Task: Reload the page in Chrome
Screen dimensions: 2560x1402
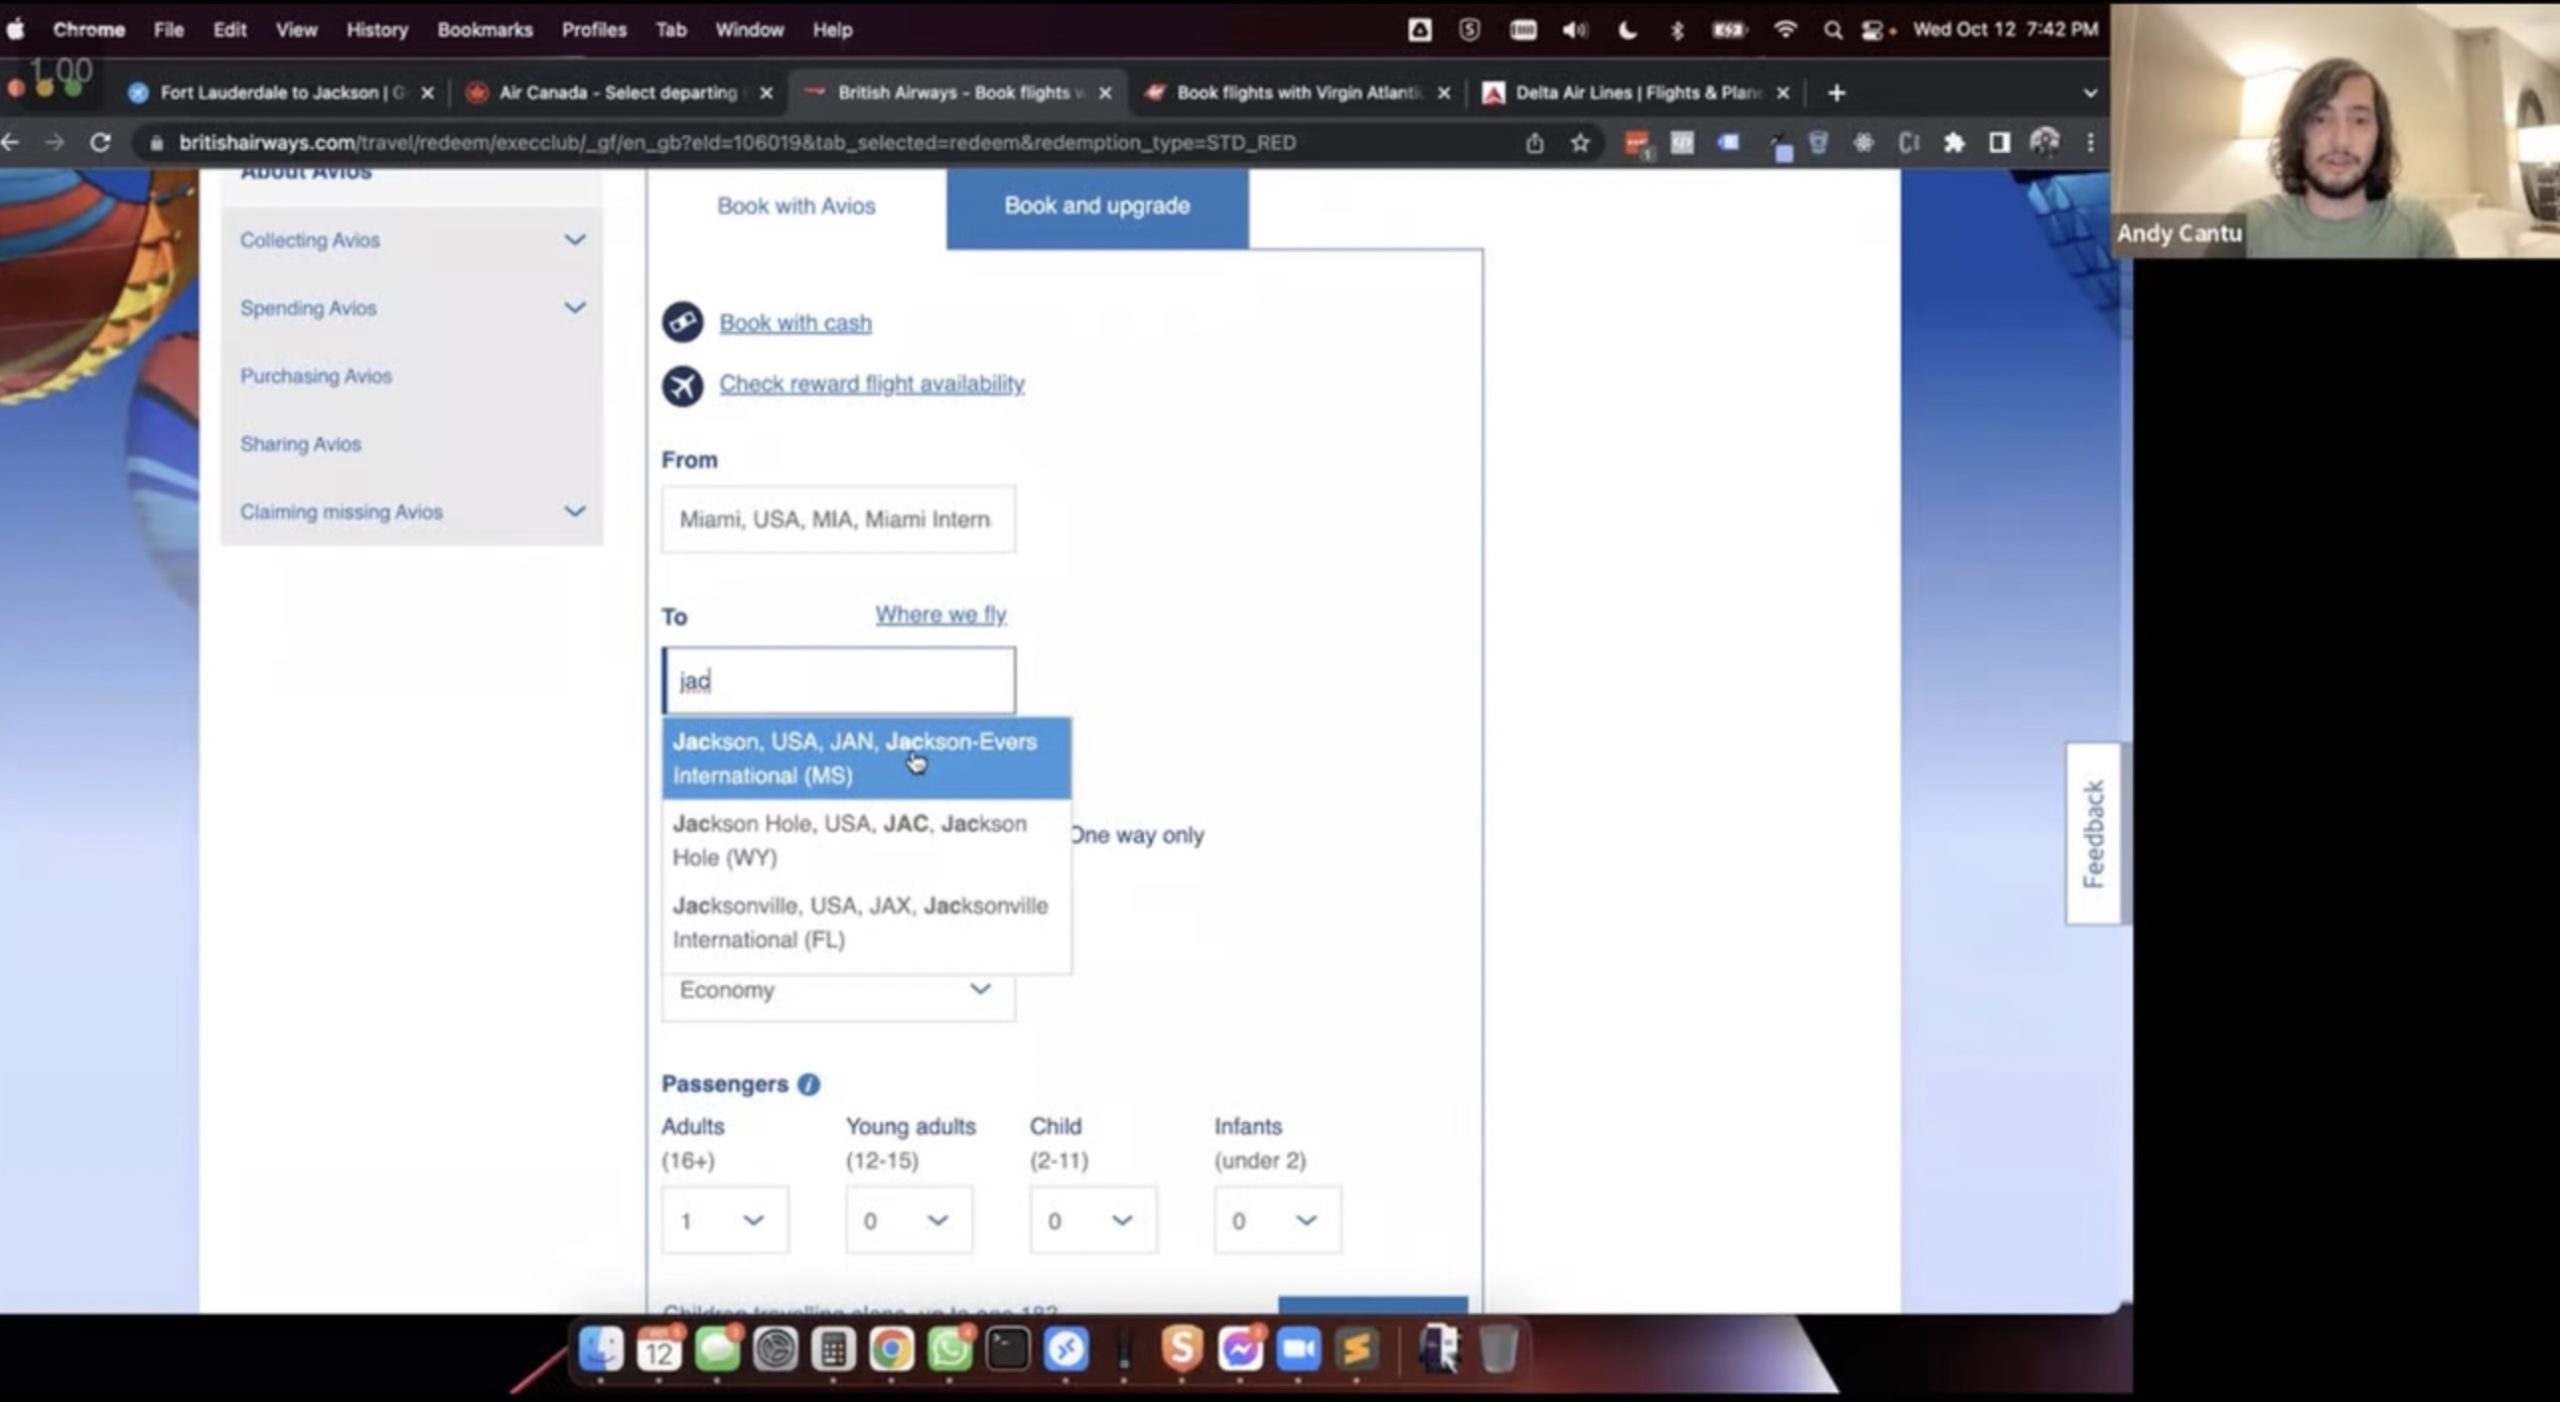Action: (100, 143)
